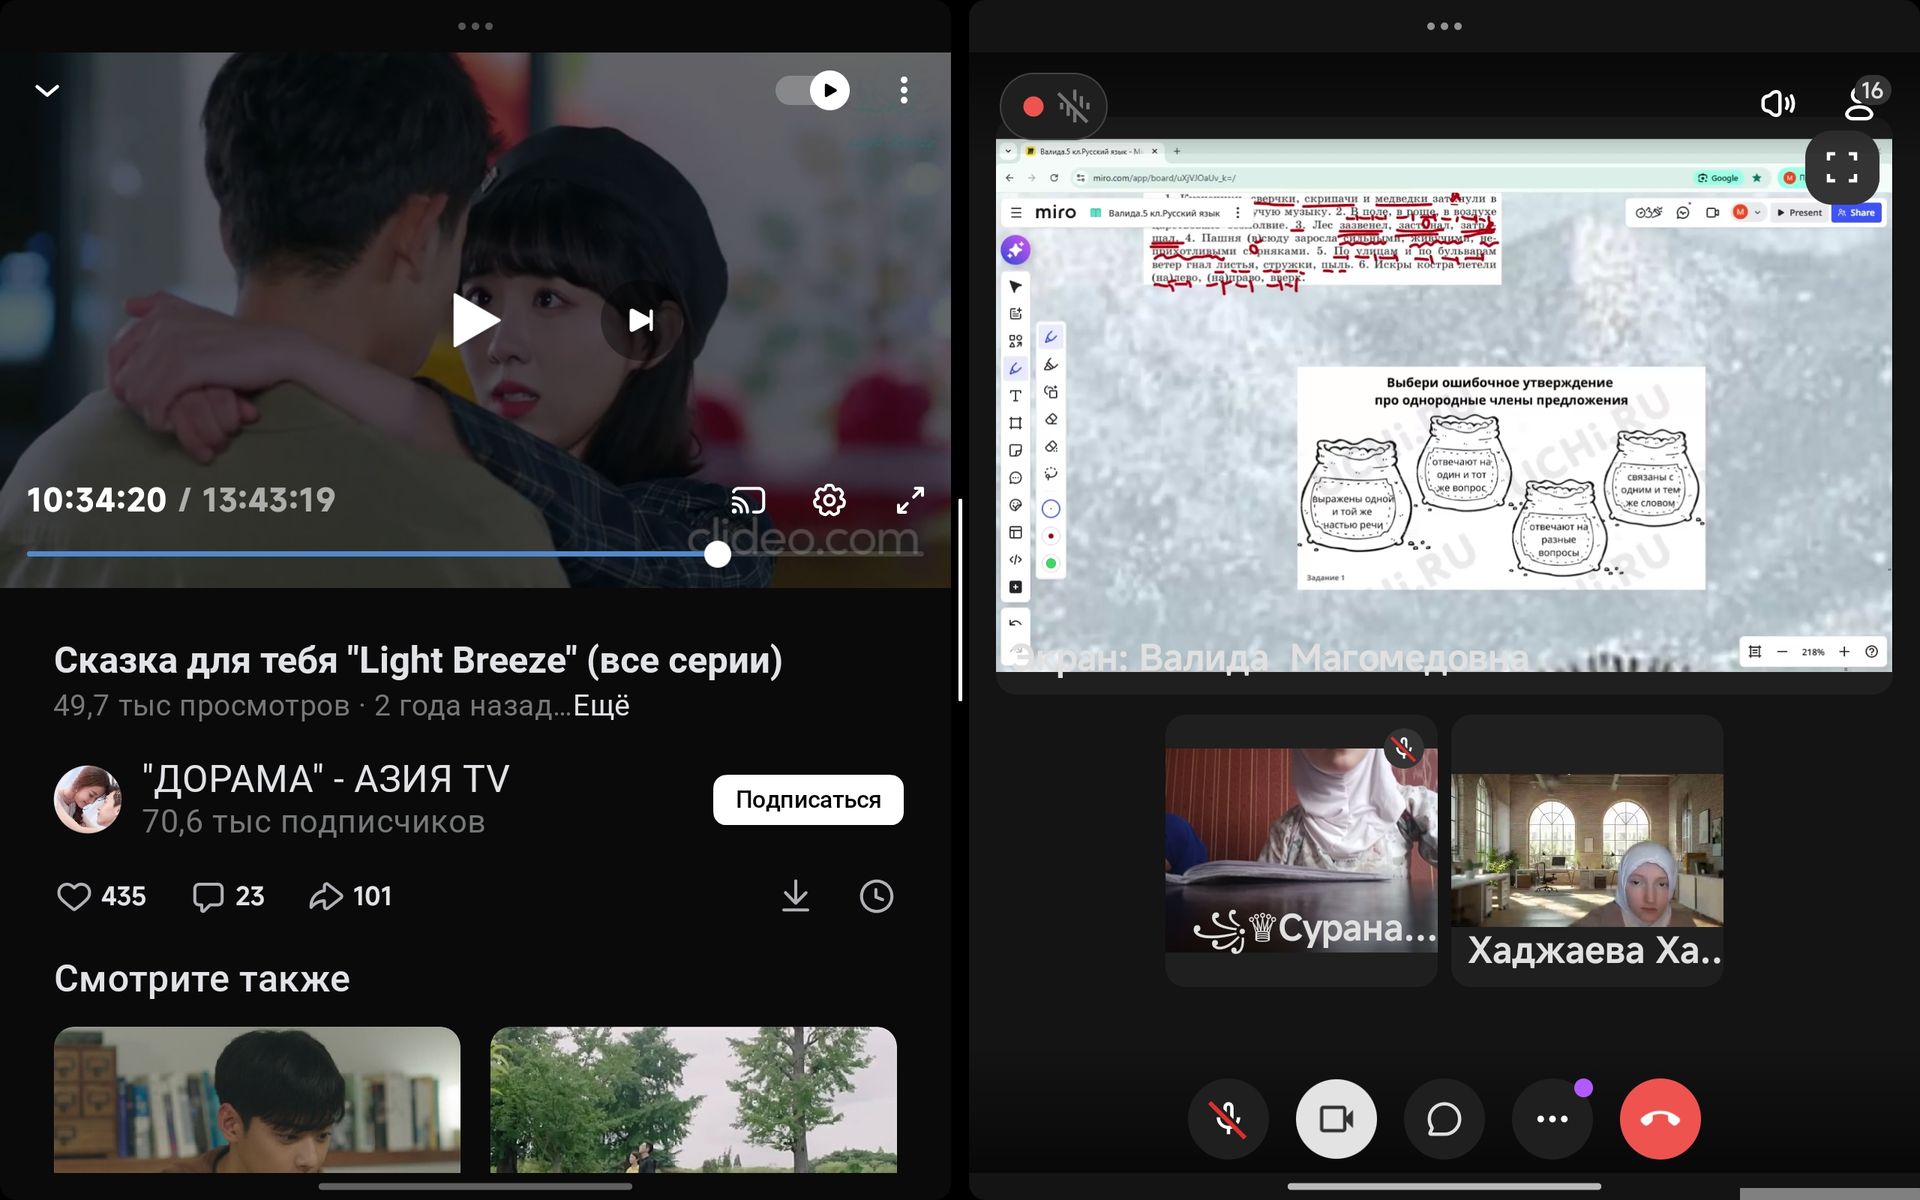Share the video with 101 shares
The height and width of the screenshot is (1200, 1920).
pos(326,896)
